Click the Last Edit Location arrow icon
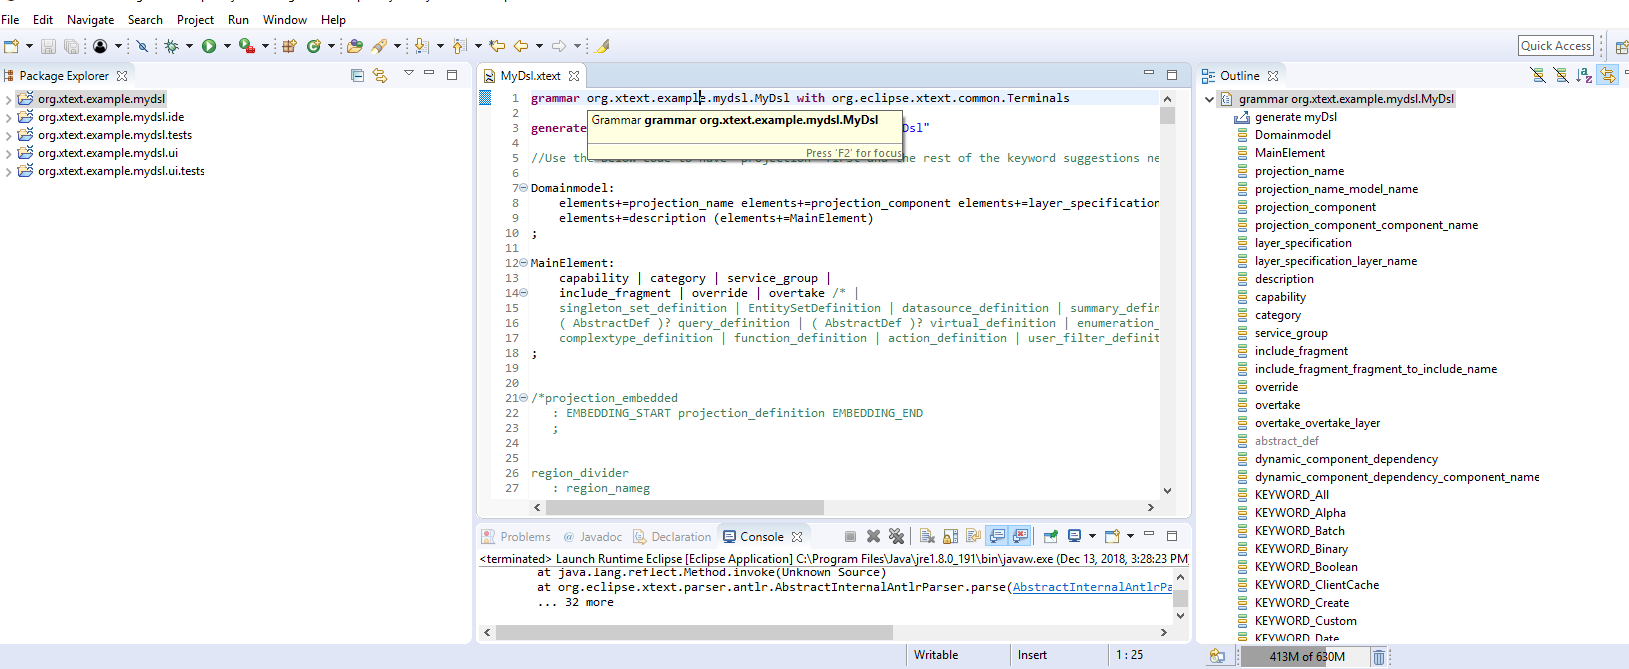Viewport: 1629px width, 669px height. coord(497,46)
